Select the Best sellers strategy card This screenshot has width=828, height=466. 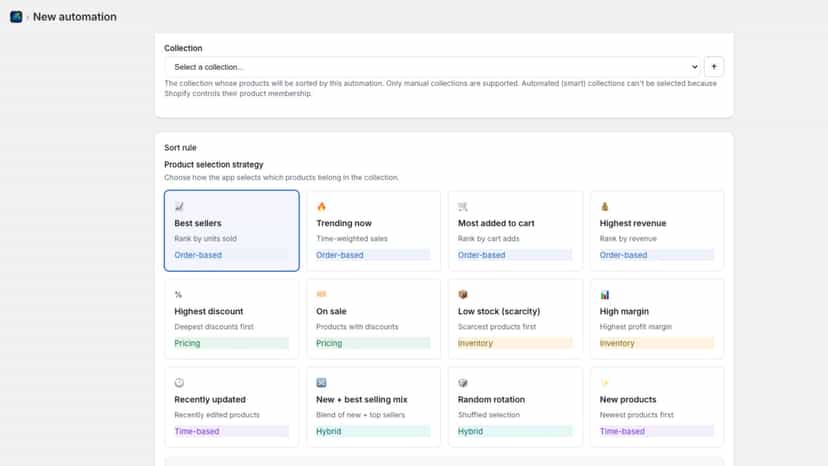(231, 231)
